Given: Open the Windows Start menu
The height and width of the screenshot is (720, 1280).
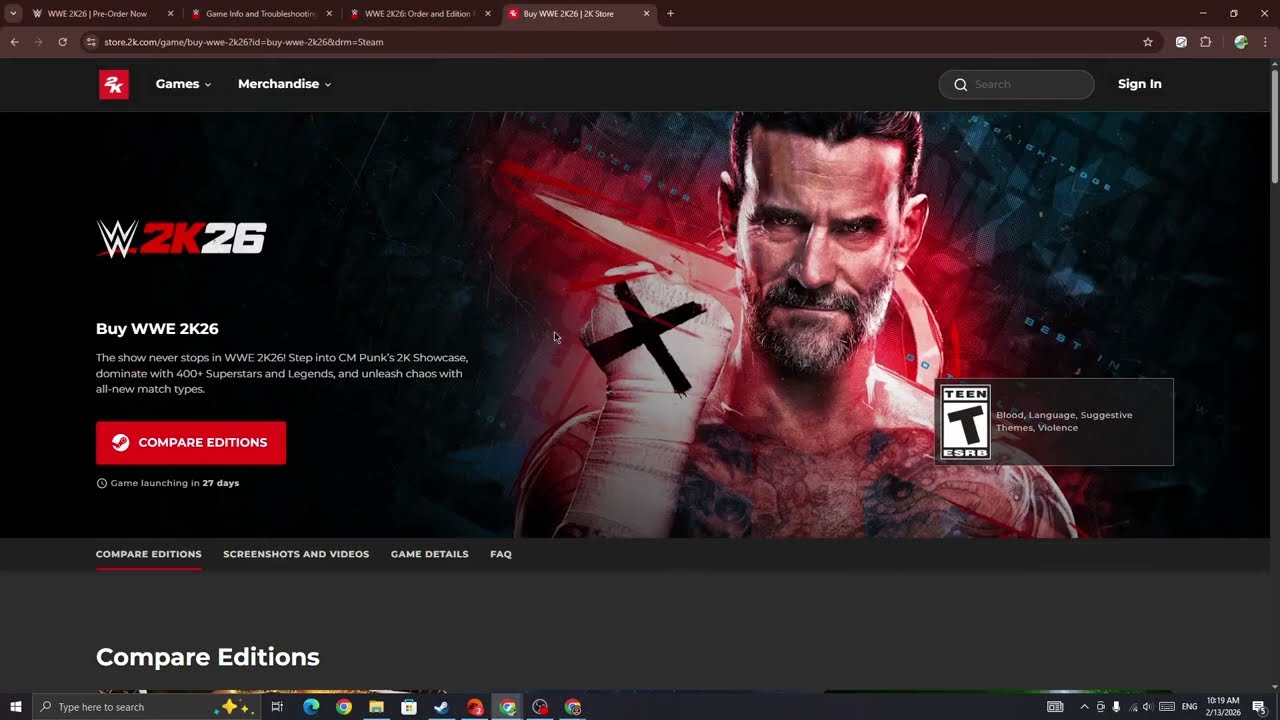Looking at the screenshot, I should [15, 707].
